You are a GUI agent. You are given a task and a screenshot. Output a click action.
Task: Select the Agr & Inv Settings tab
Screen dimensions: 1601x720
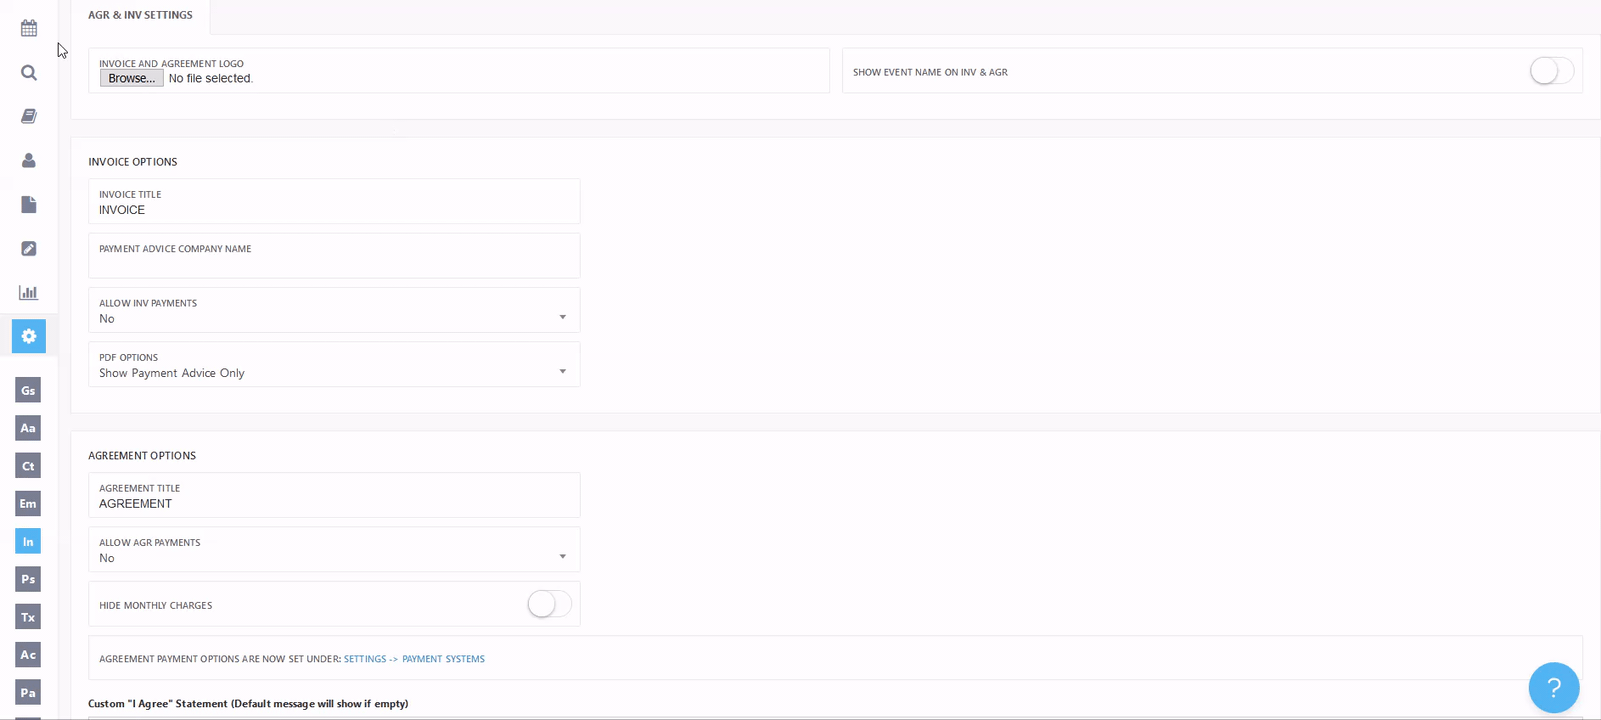coord(140,15)
